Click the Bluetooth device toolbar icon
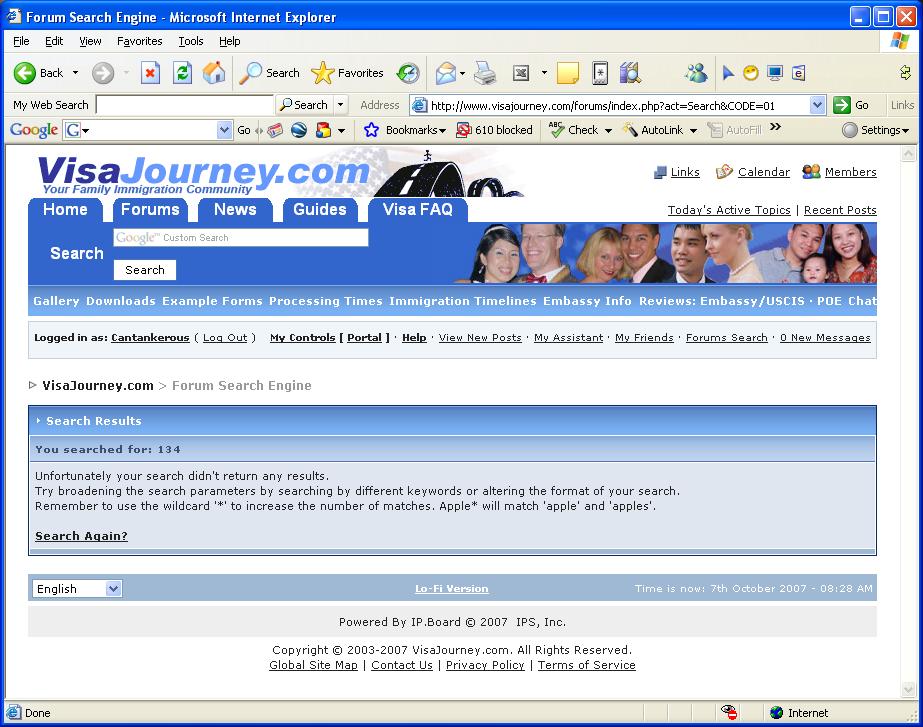Image resolution: width=923 pixels, height=727 pixels. 600,73
